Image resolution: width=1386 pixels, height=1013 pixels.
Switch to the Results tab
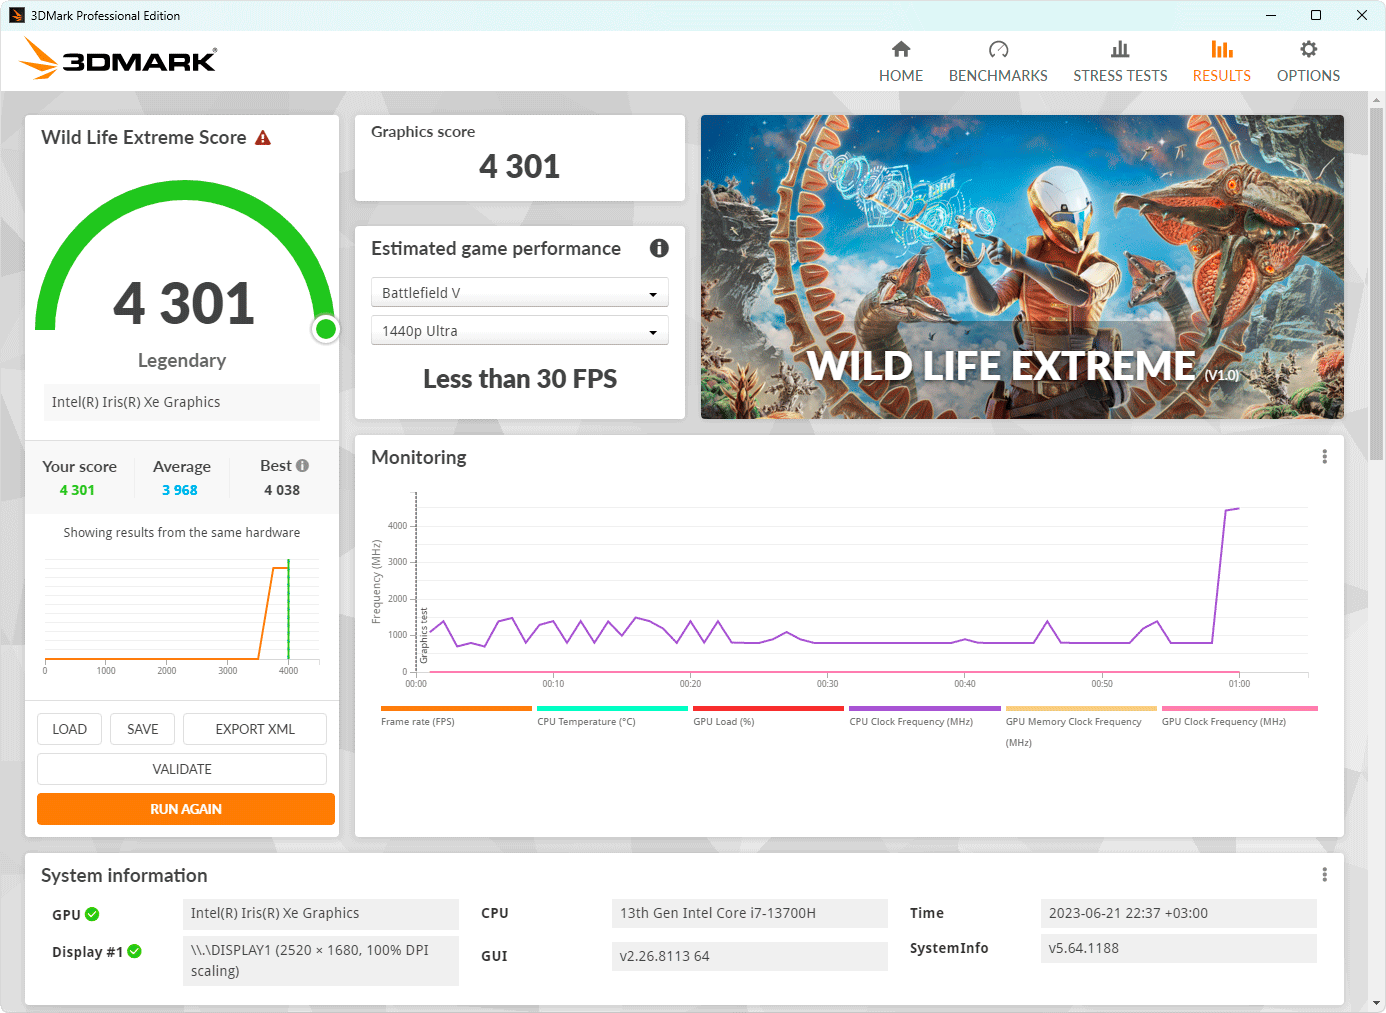(x=1221, y=62)
